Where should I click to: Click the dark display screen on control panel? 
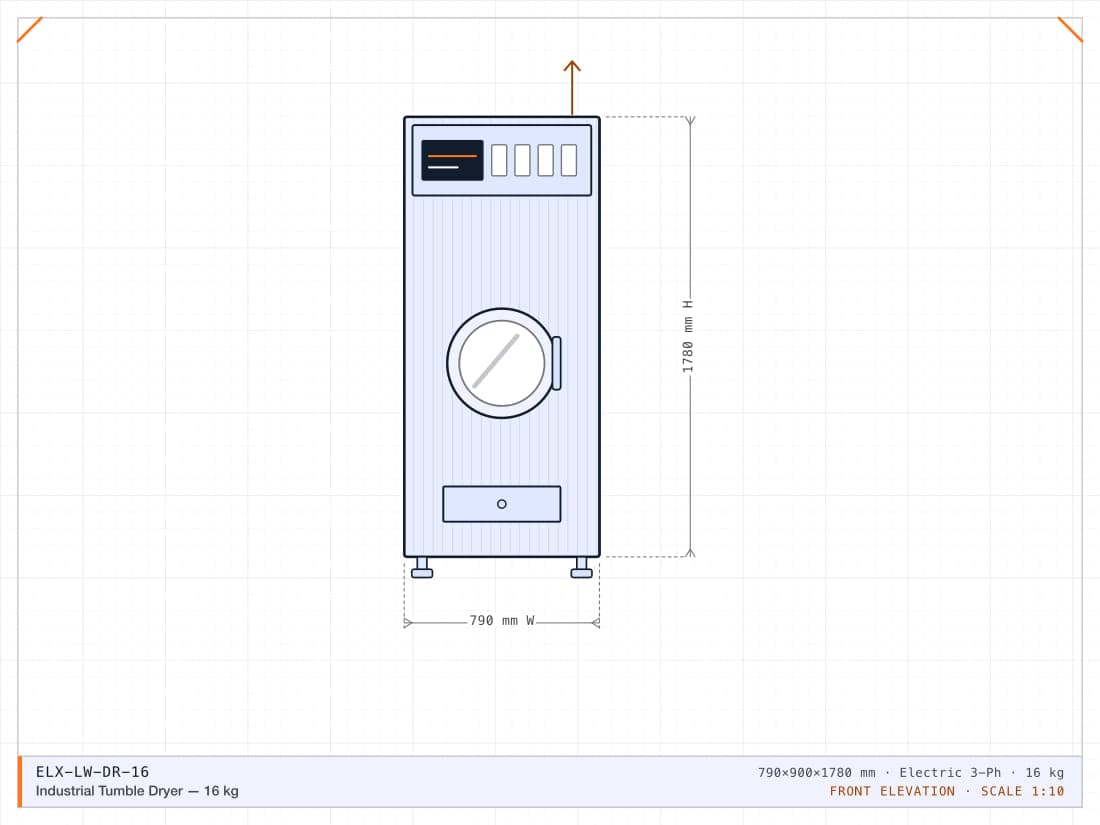452,161
